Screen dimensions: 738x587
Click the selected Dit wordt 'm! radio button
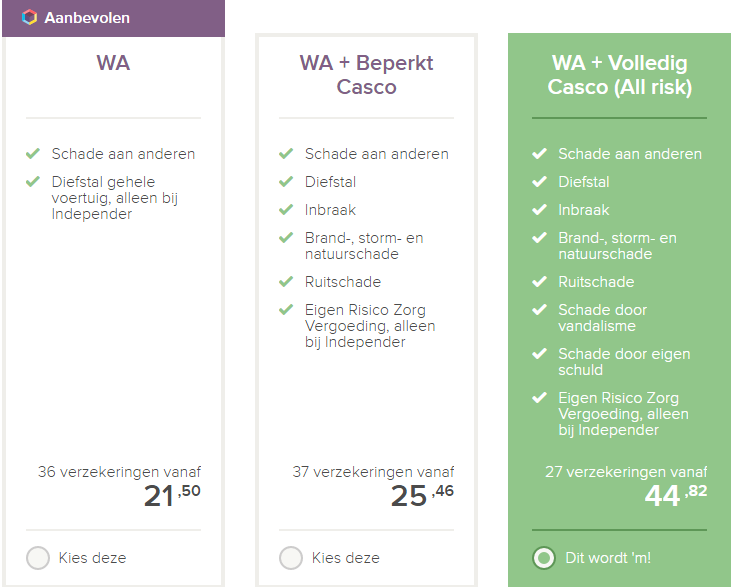[544, 558]
